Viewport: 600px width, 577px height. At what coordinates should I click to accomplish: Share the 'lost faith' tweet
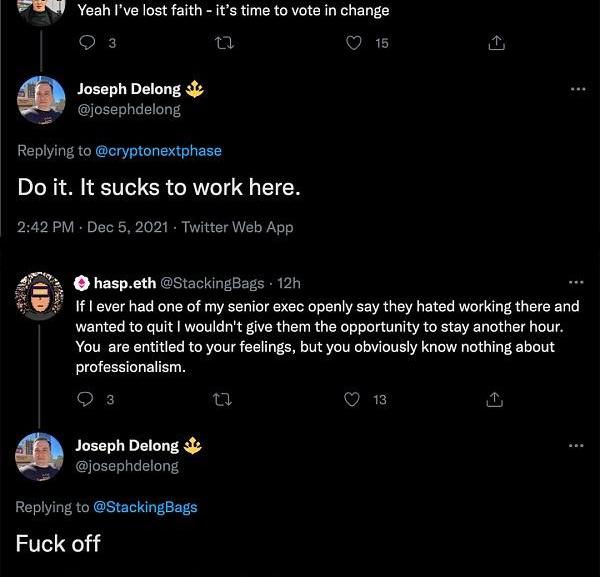tap(496, 43)
